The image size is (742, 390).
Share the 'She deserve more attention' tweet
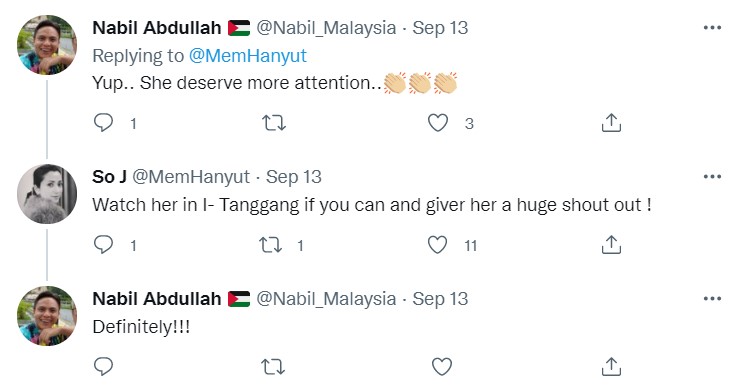pos(611,123)
